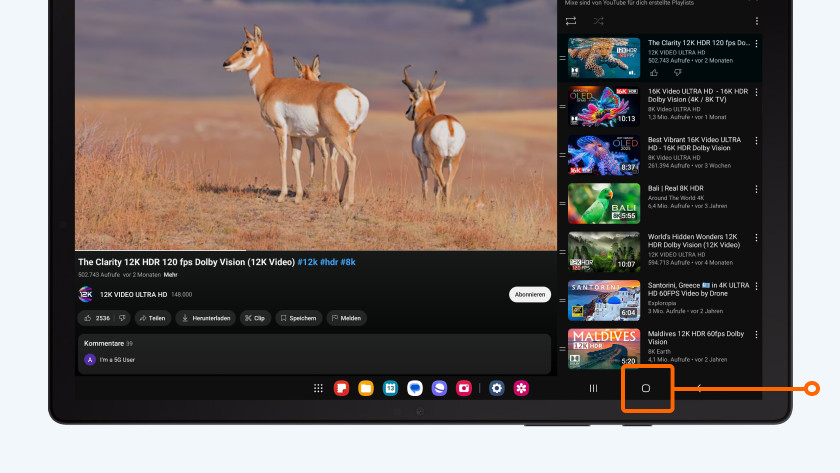Toggle playlist shuffle icon

pos(598,21)
